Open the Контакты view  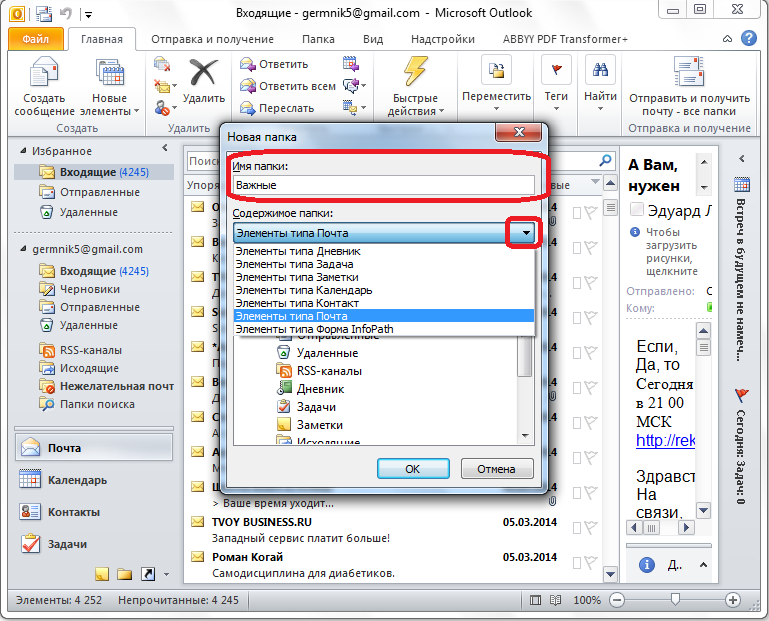coord(93,512)
